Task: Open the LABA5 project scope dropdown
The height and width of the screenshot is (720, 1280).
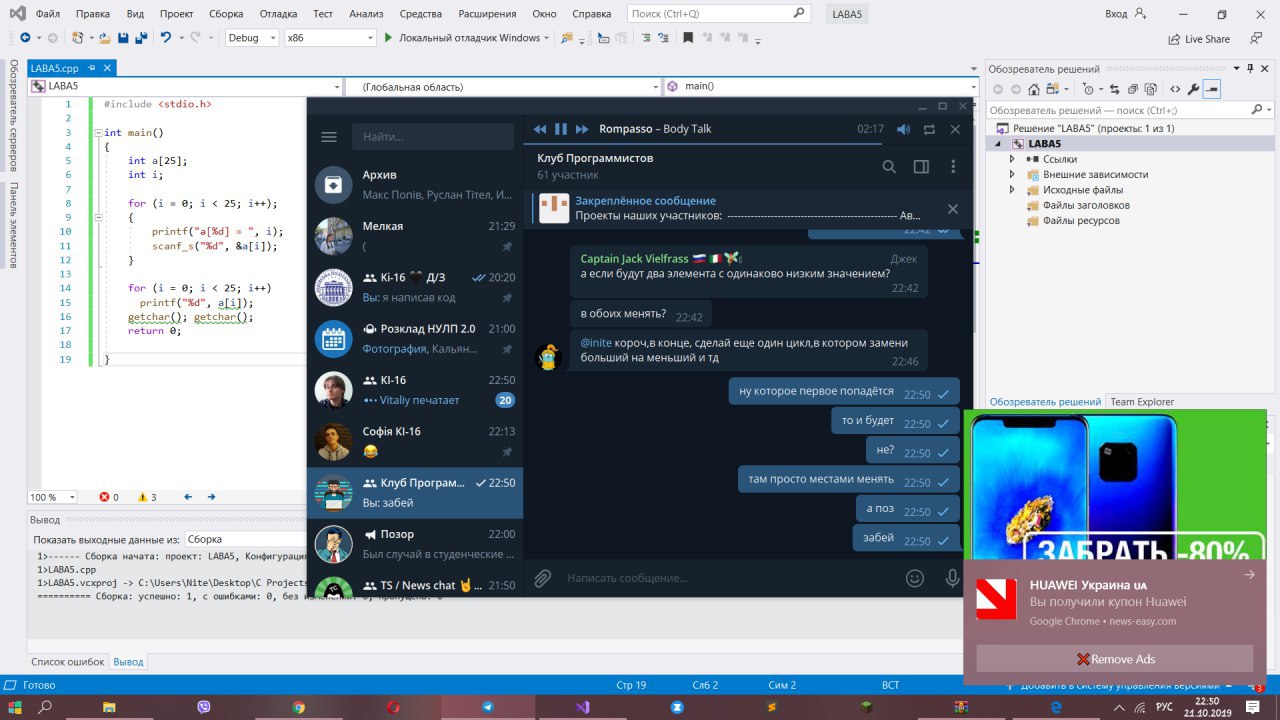Action: click(x=186, y=86)
